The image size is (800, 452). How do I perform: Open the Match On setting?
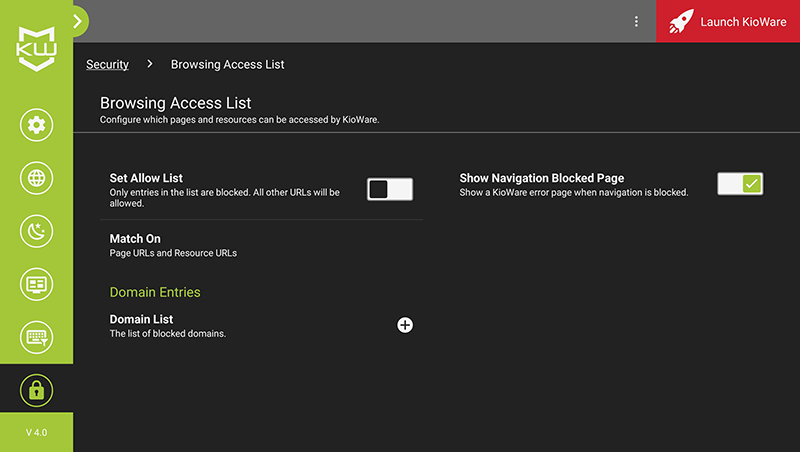coord(261,245)
